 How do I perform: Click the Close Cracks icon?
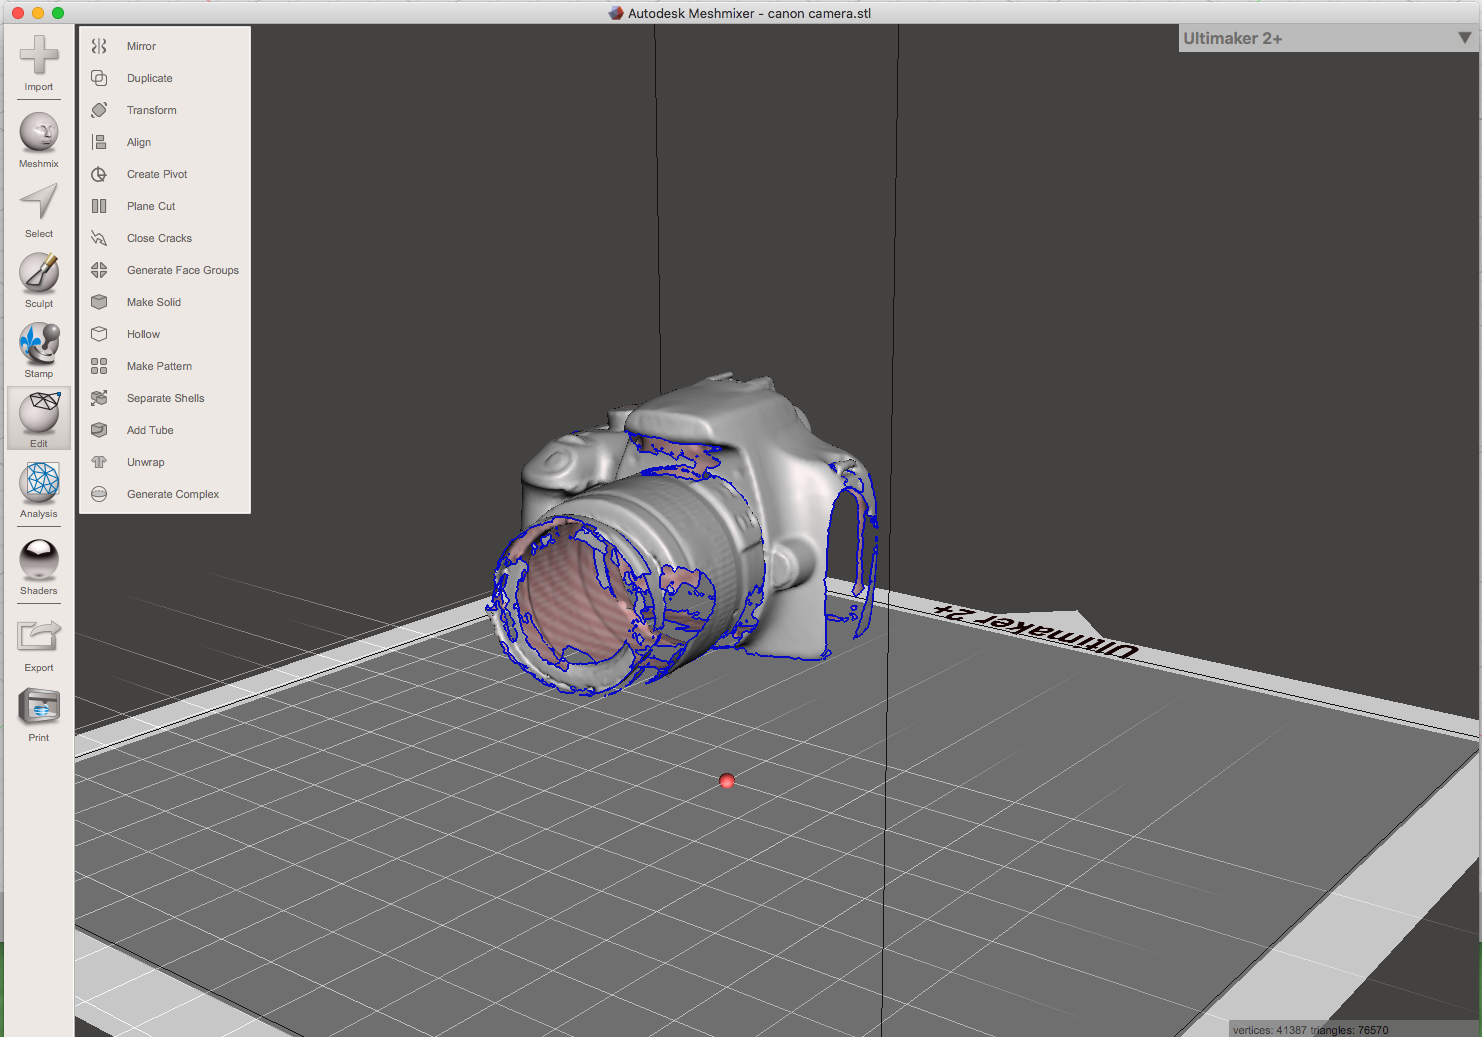(99, 238)
